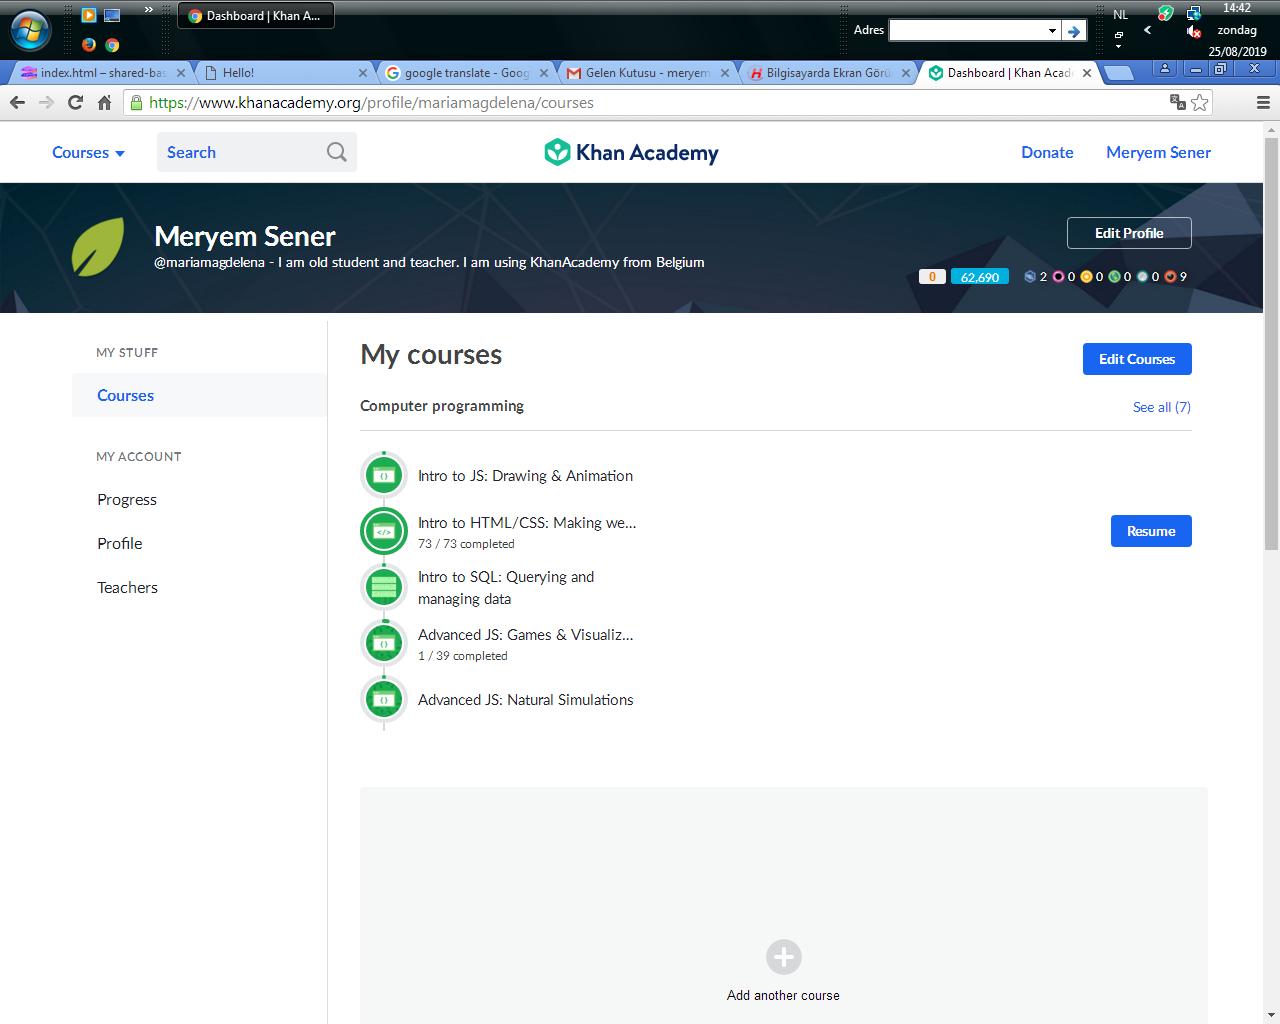
Task: Open Intro to JS: Drawing & Animation course
Action: pyautogui.click(x=525, y=476)
